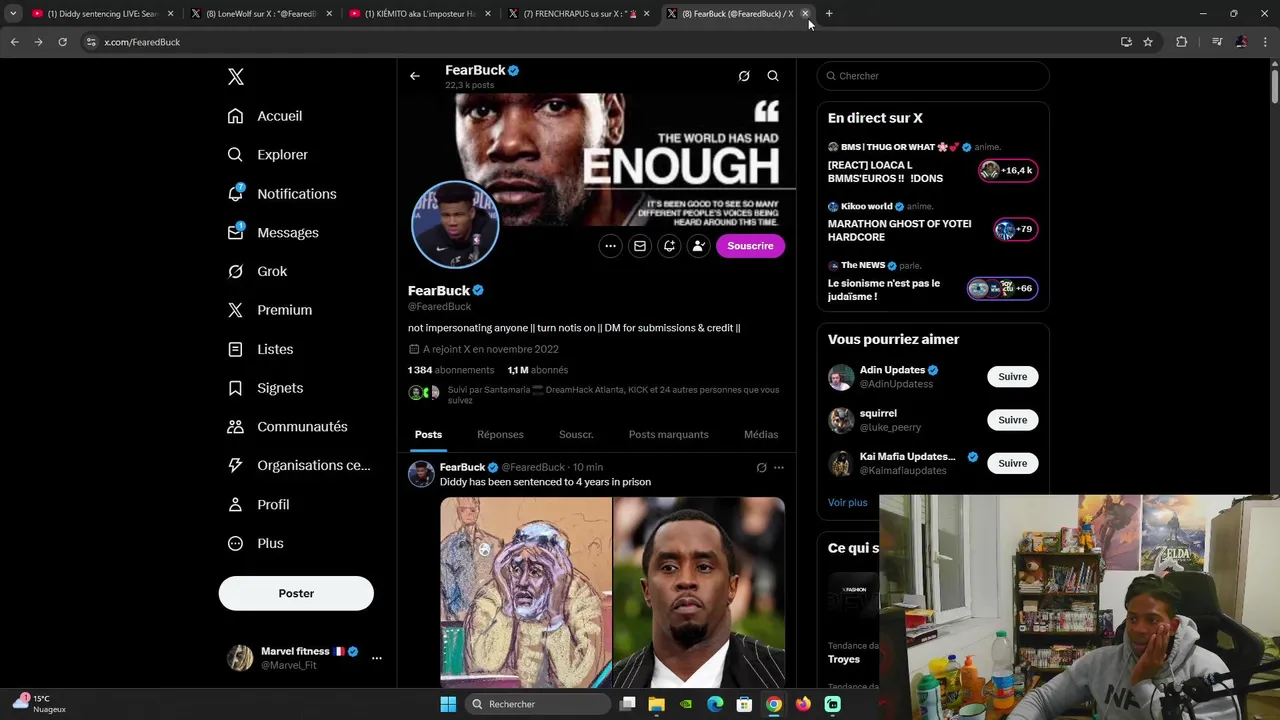Open Explorer search page
This screenshot has height=720, width=1280.
pos(268,155)
